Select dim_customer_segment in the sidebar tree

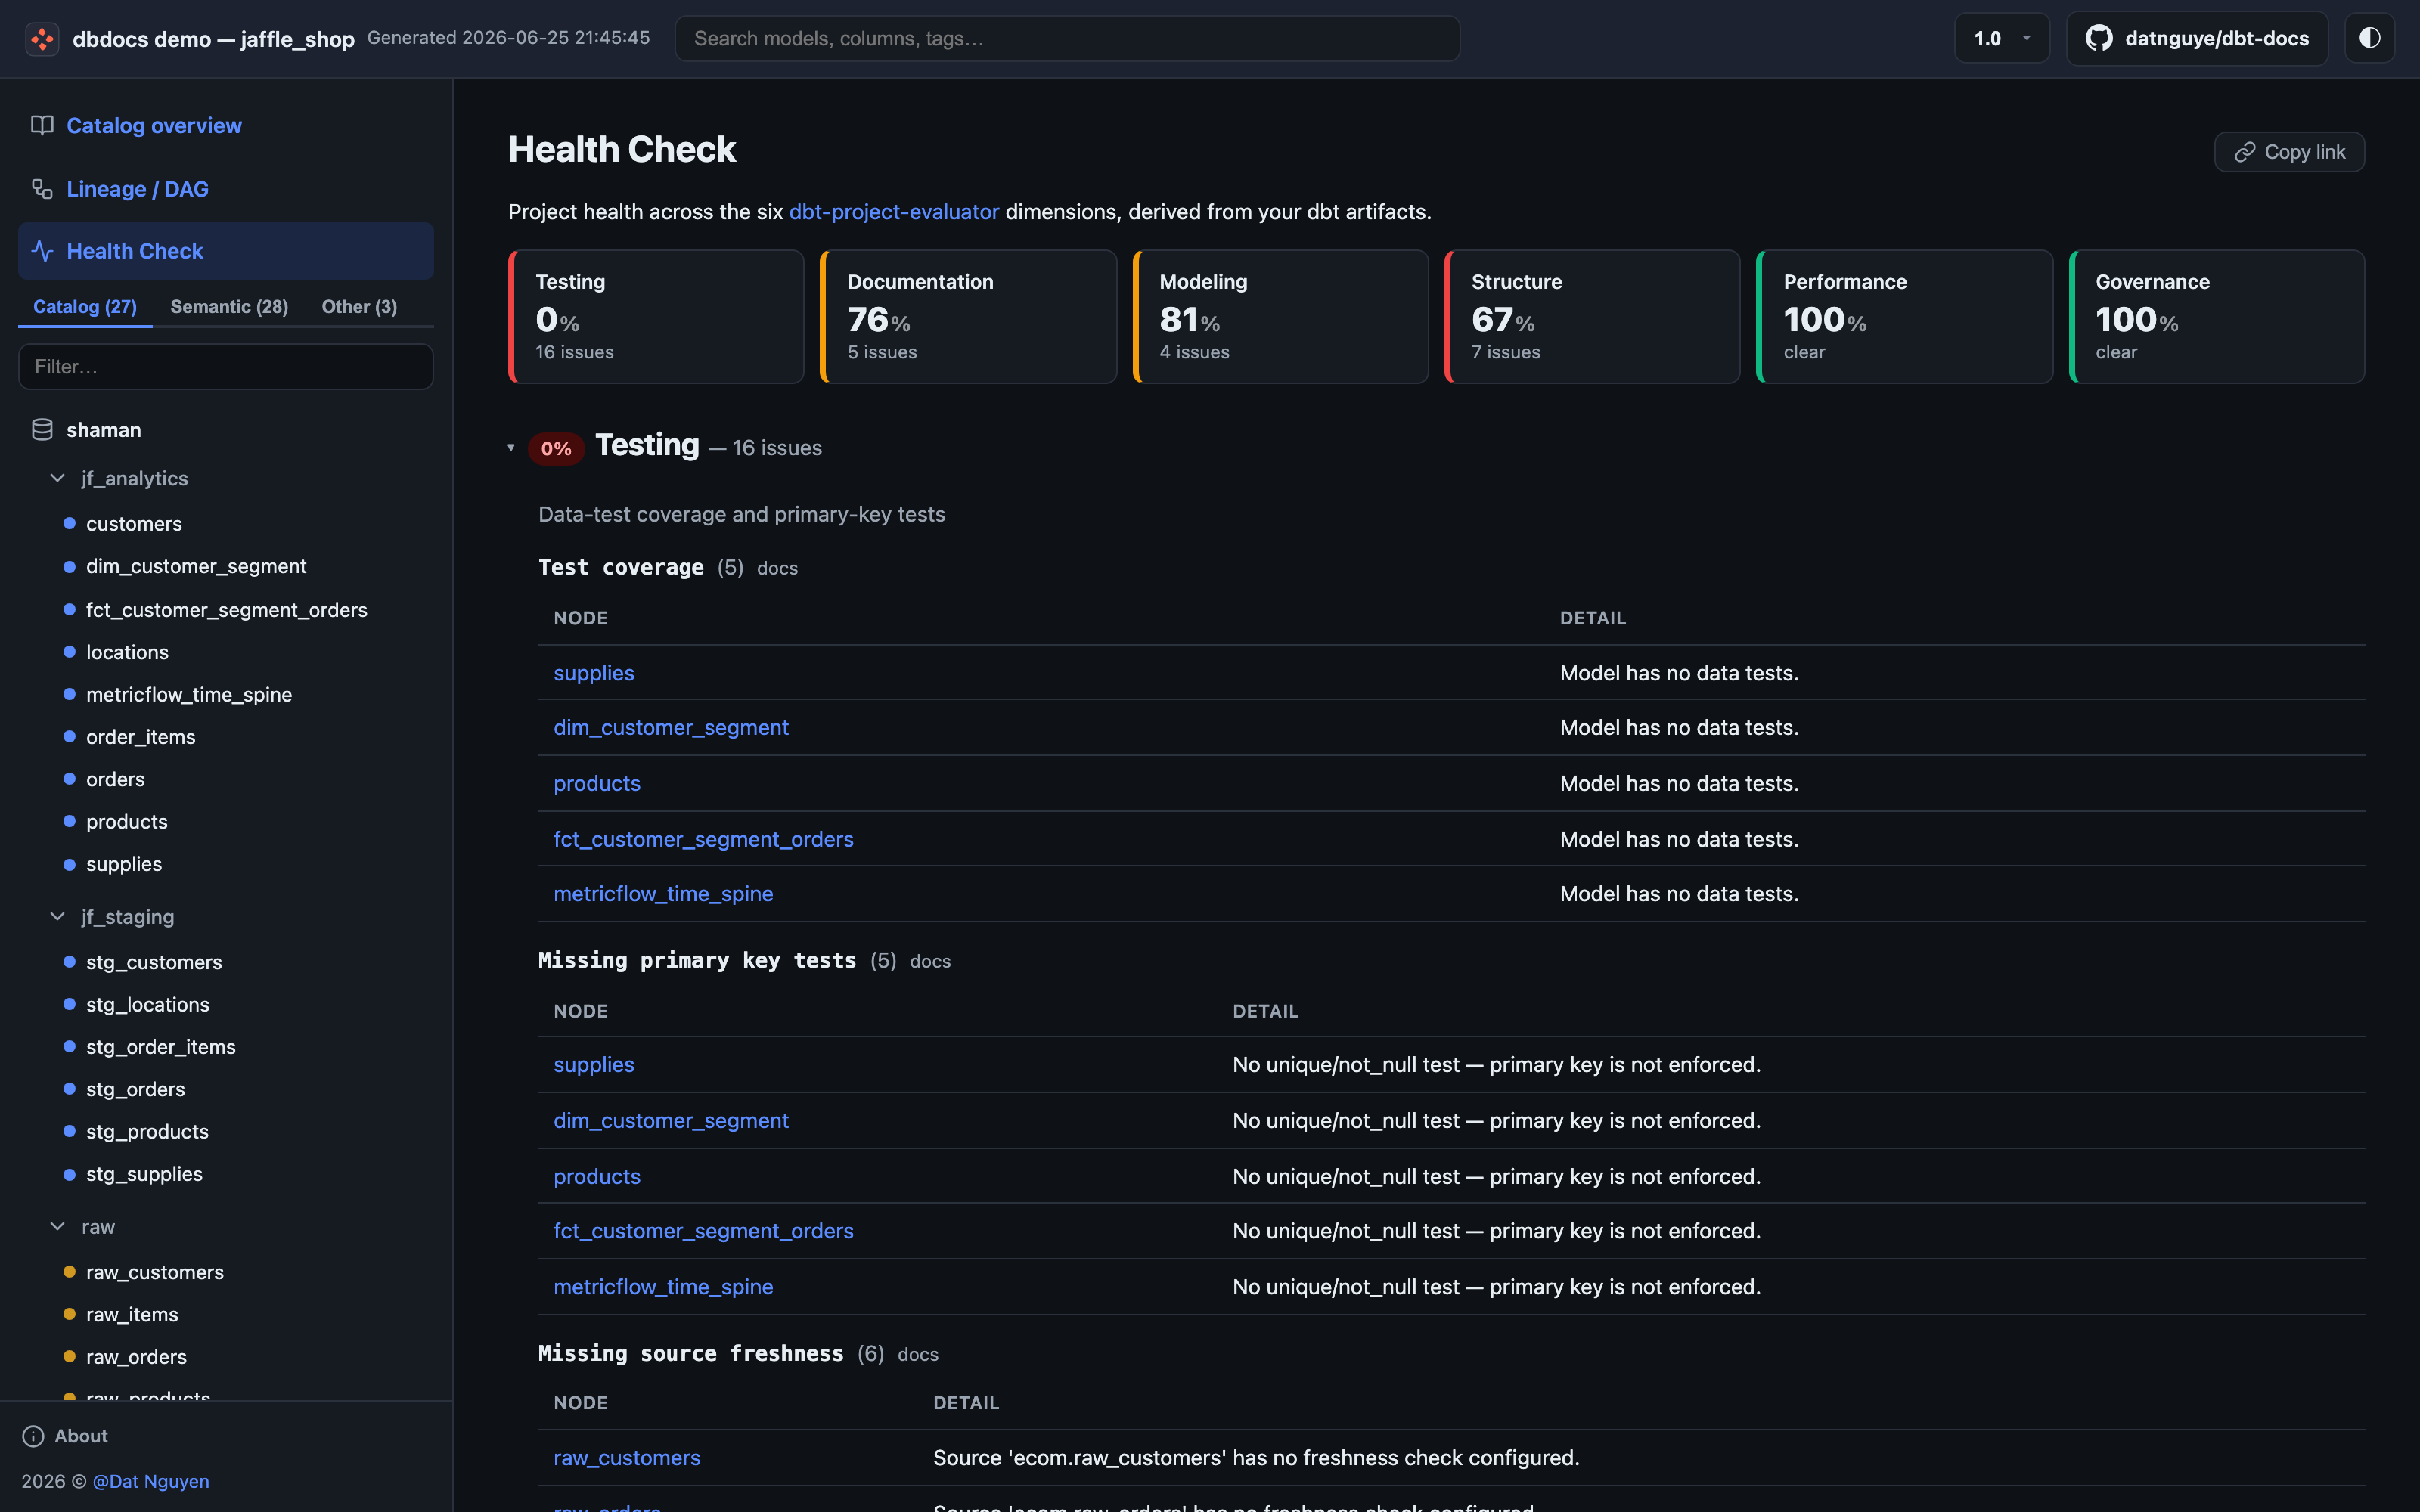coord(196,566)
